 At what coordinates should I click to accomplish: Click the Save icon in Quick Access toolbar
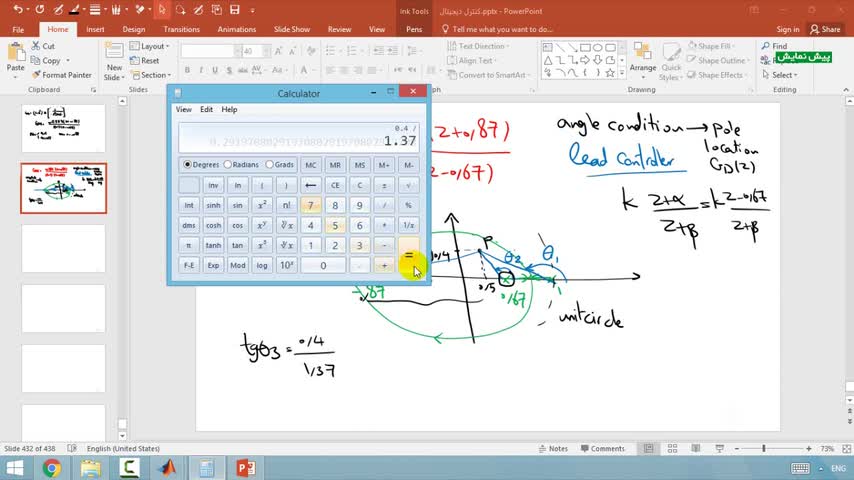(x=235, y=10)
